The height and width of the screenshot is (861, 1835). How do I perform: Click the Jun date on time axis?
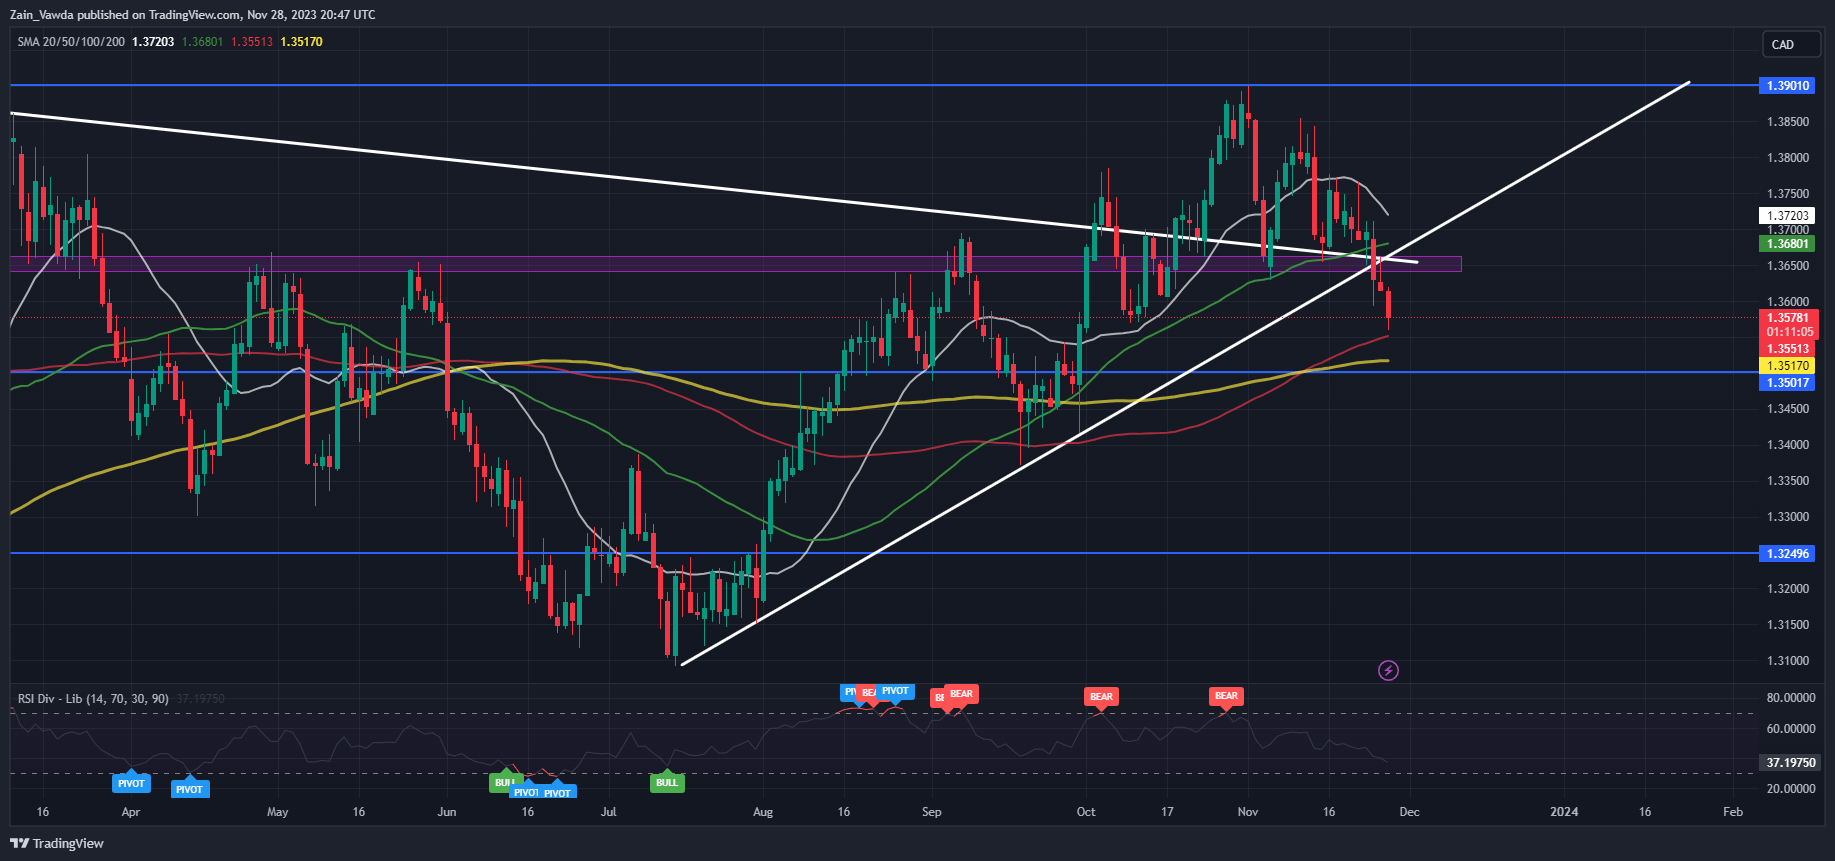(447, 812)
